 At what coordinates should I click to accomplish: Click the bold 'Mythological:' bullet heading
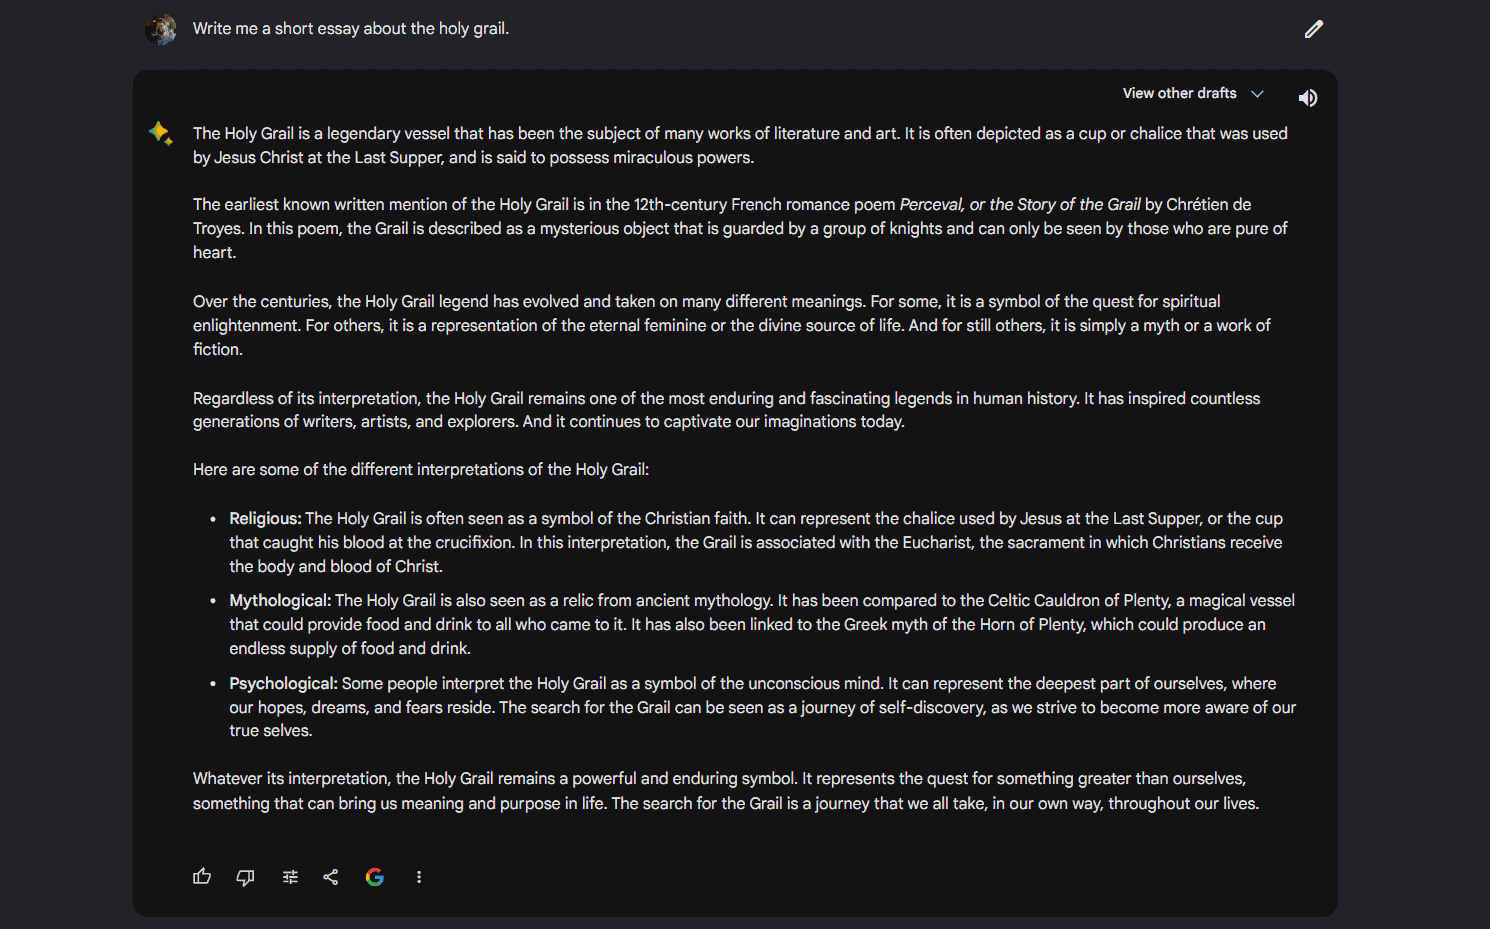[x=280, y=601]
